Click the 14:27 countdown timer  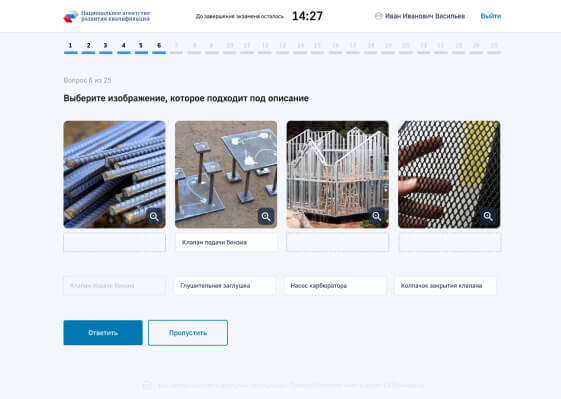(x=307, y=16)
